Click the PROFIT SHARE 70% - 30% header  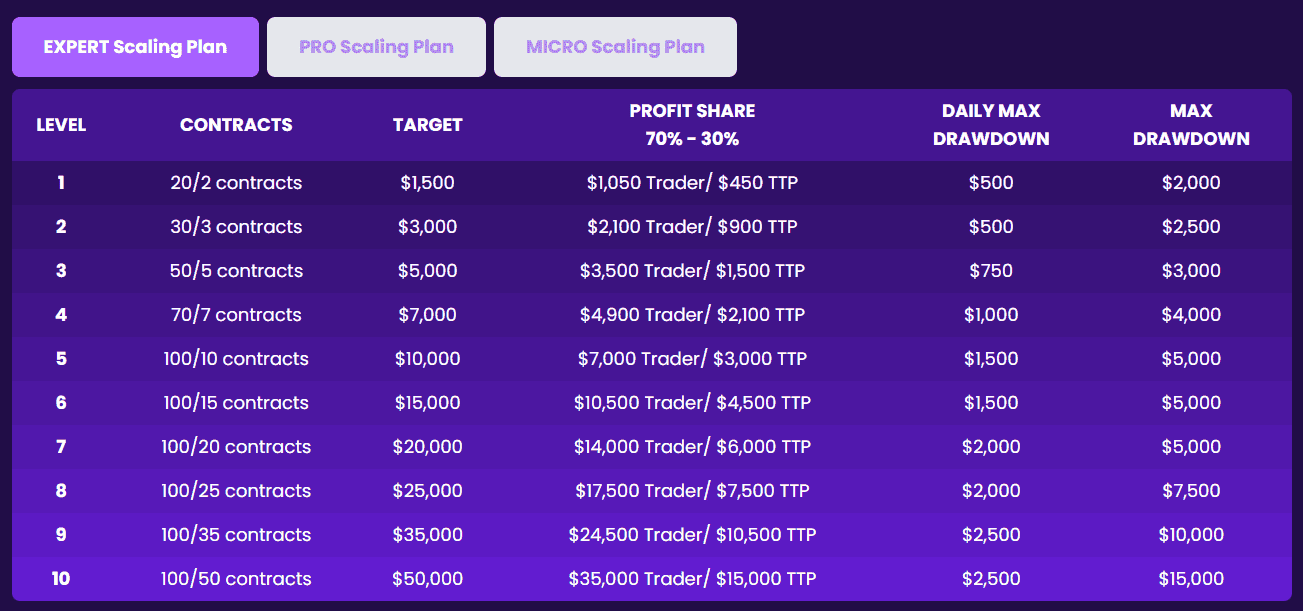click(x=692, y=125)
